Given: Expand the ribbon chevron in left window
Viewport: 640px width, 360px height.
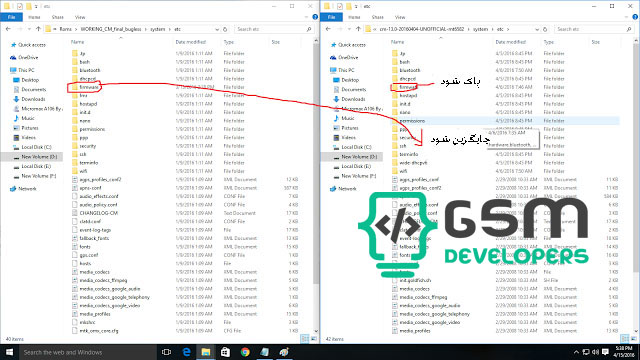Looking at the screenshot, I should pyautogui.click(x=307, y=17).
